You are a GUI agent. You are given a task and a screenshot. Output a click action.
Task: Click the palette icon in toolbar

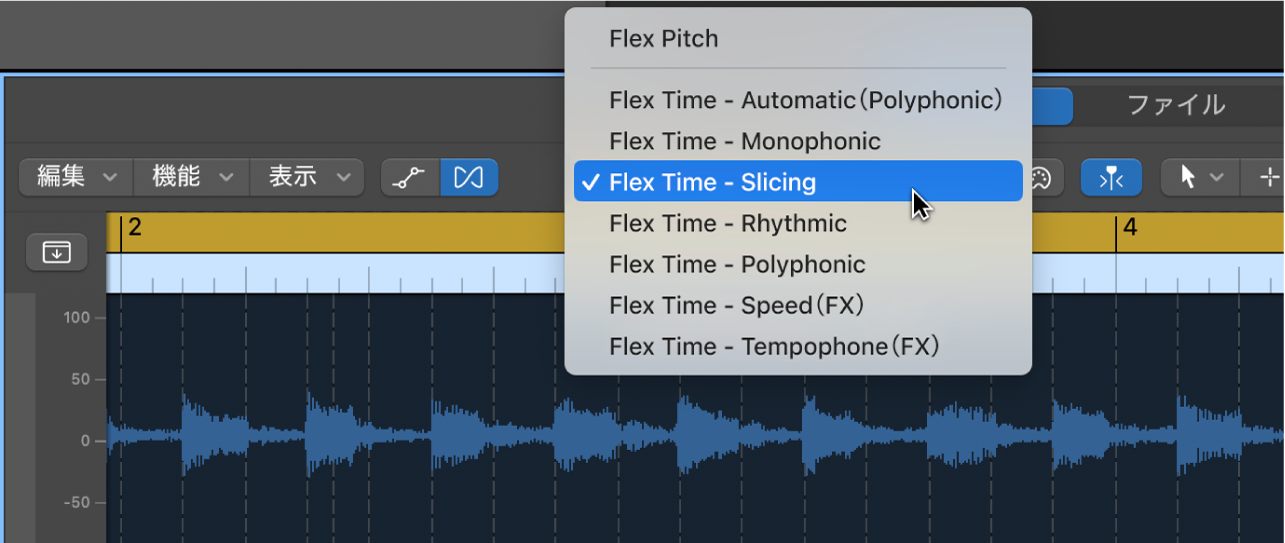1041,178
